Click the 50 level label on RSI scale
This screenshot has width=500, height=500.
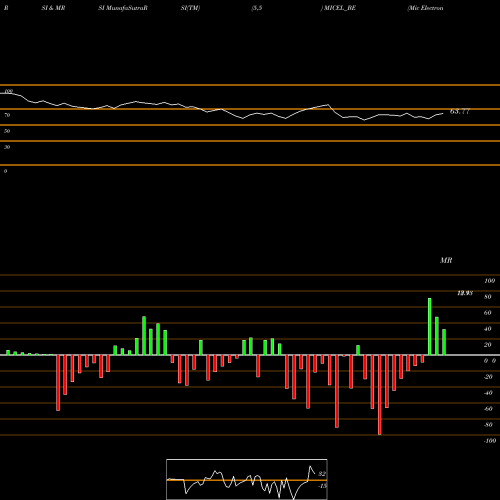pos(7,131)
